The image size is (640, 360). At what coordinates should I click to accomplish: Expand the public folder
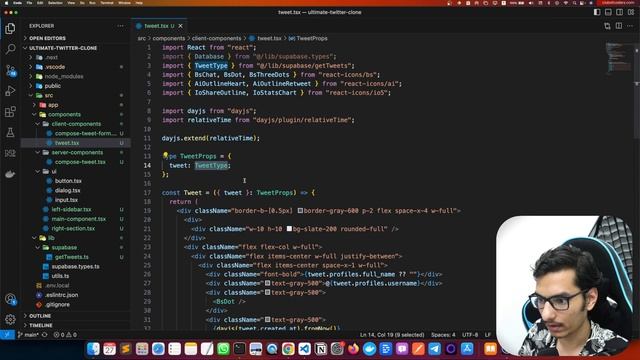pyautogui.click(x=76, y=86)
